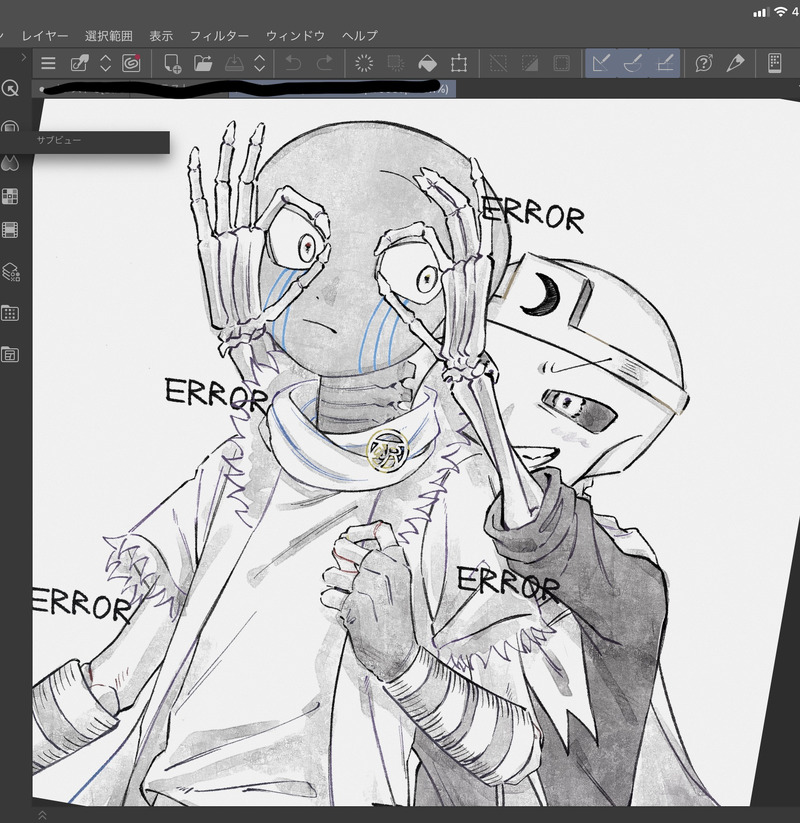Redo the last undone action
The width and height of the screenshot is (800, 823).
point(325,64)
